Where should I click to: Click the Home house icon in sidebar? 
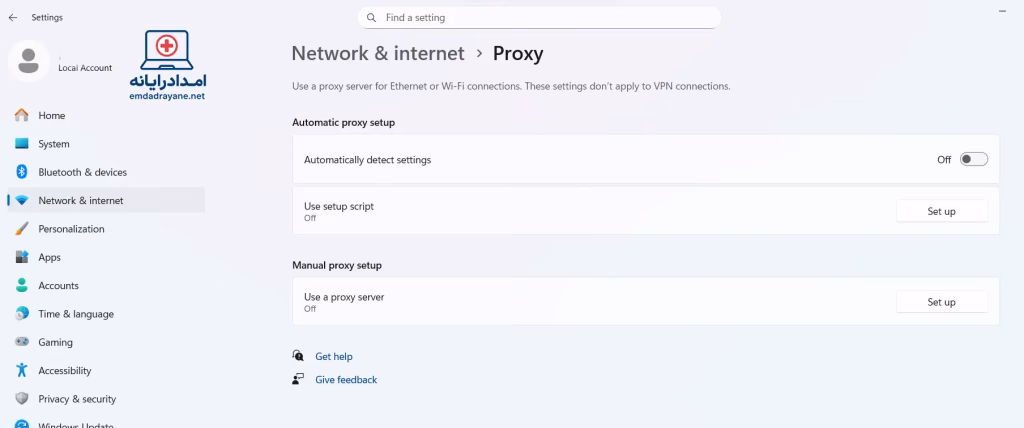click(x=22, y=116)
